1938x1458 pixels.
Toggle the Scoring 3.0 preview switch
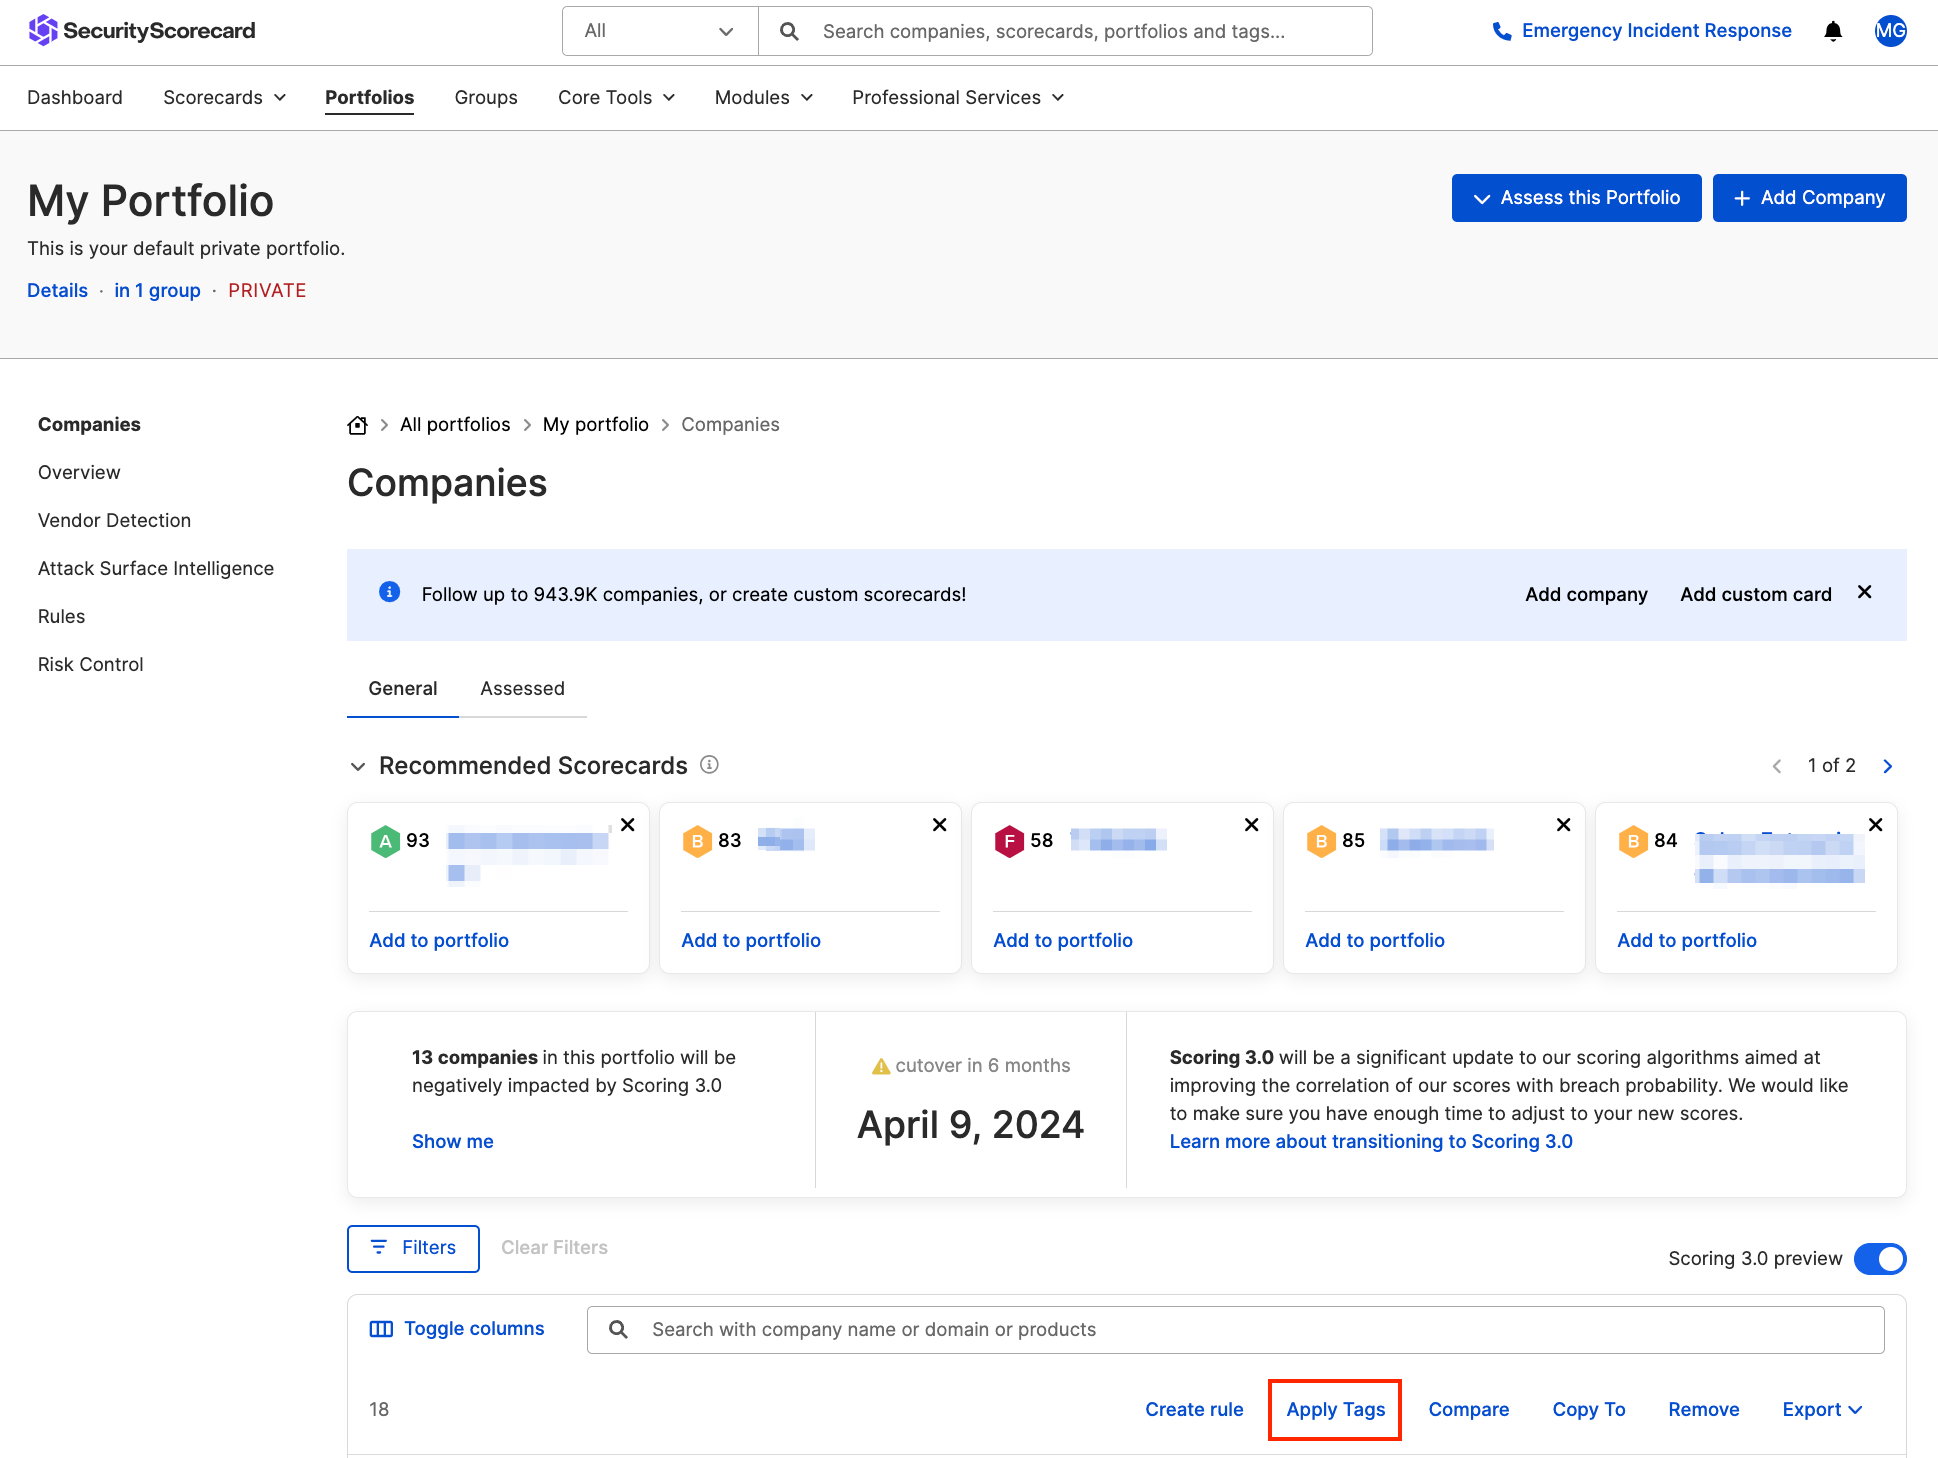pyautogui.click(x=1880, y=1259)
